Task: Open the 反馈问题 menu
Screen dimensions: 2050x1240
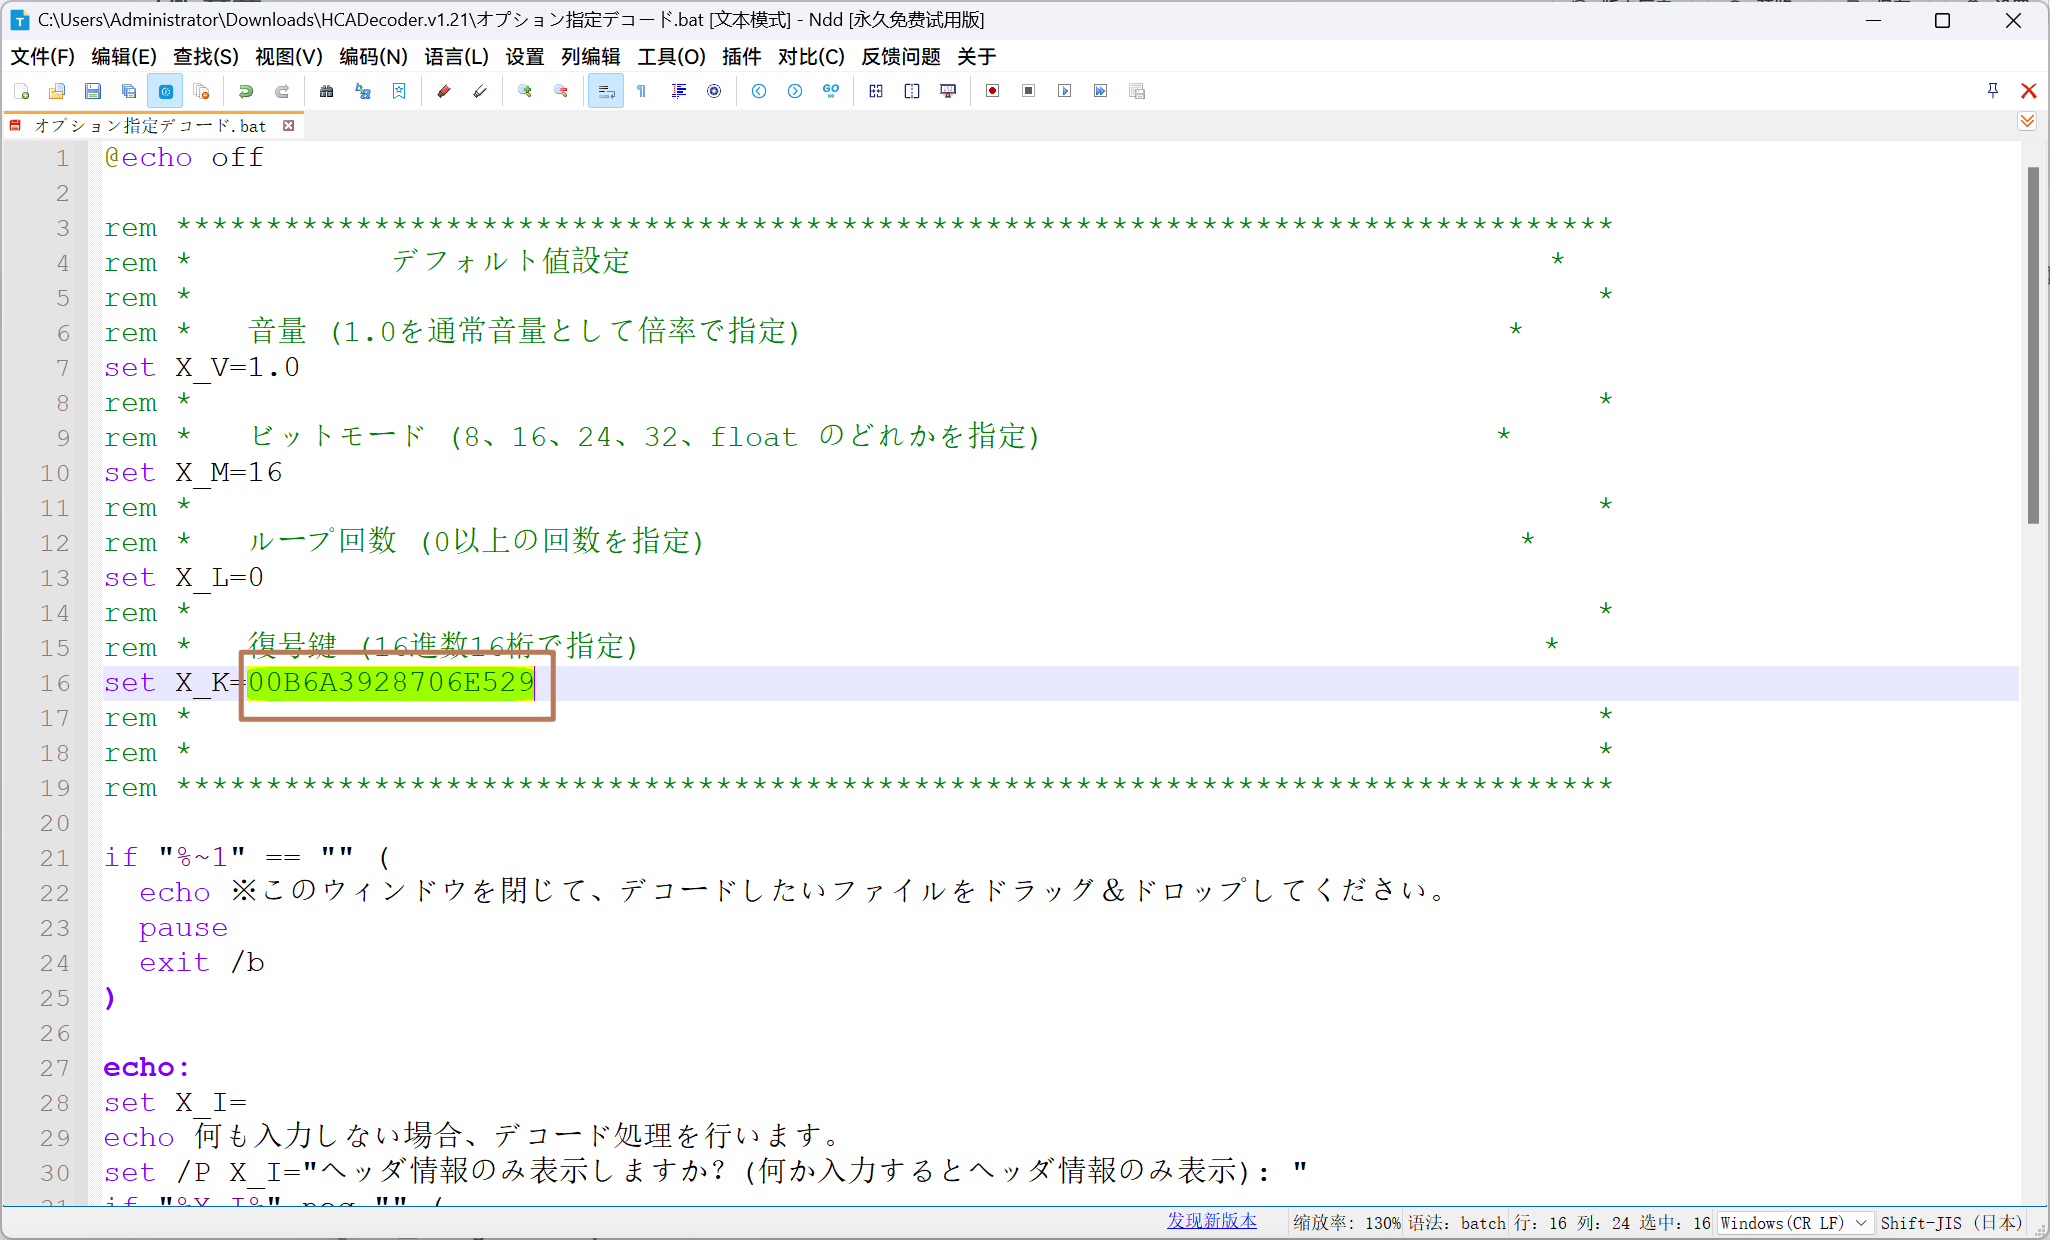Action: (x=901, y=57)
